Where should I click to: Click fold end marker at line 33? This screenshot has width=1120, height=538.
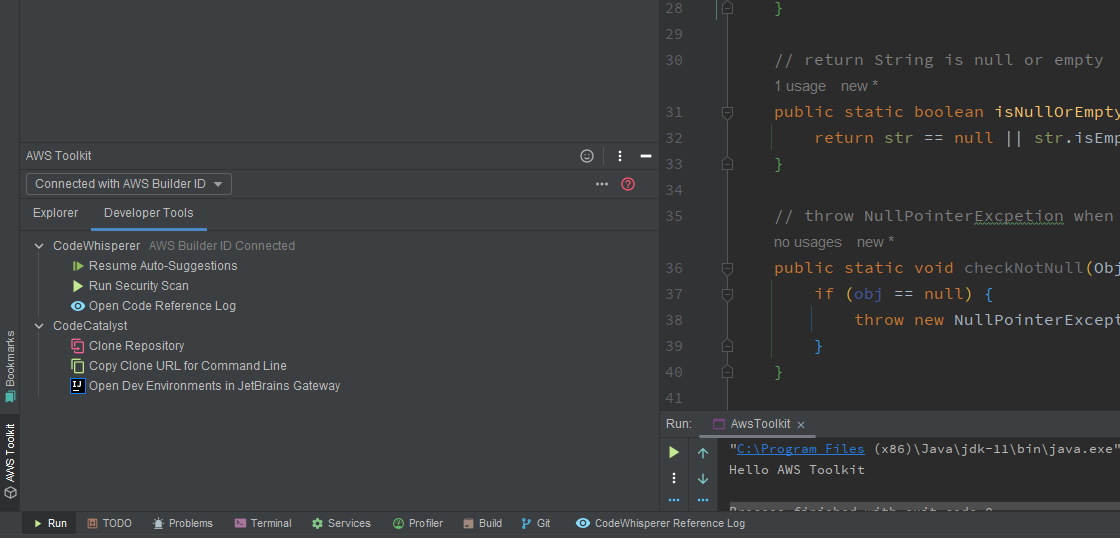coord(727,164)
